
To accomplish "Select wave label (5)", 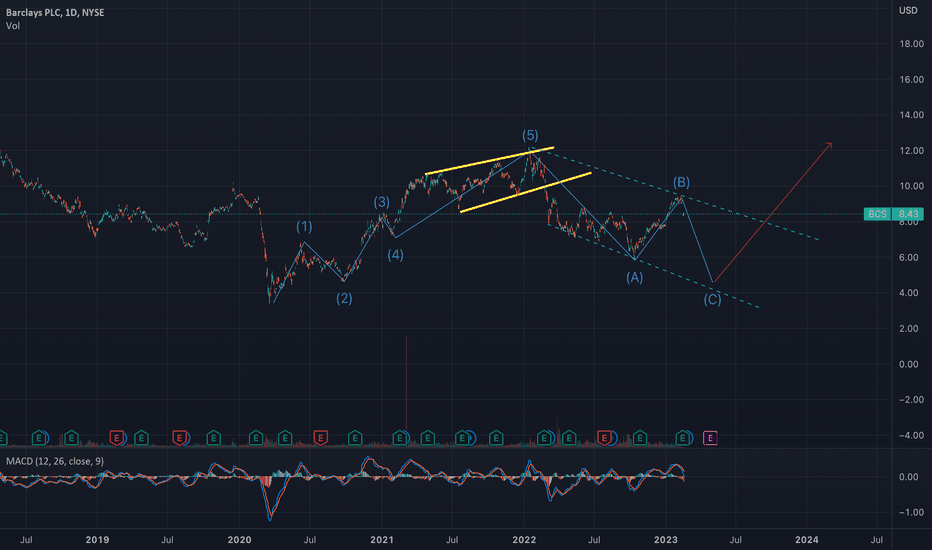I will [x=530, y=136].
